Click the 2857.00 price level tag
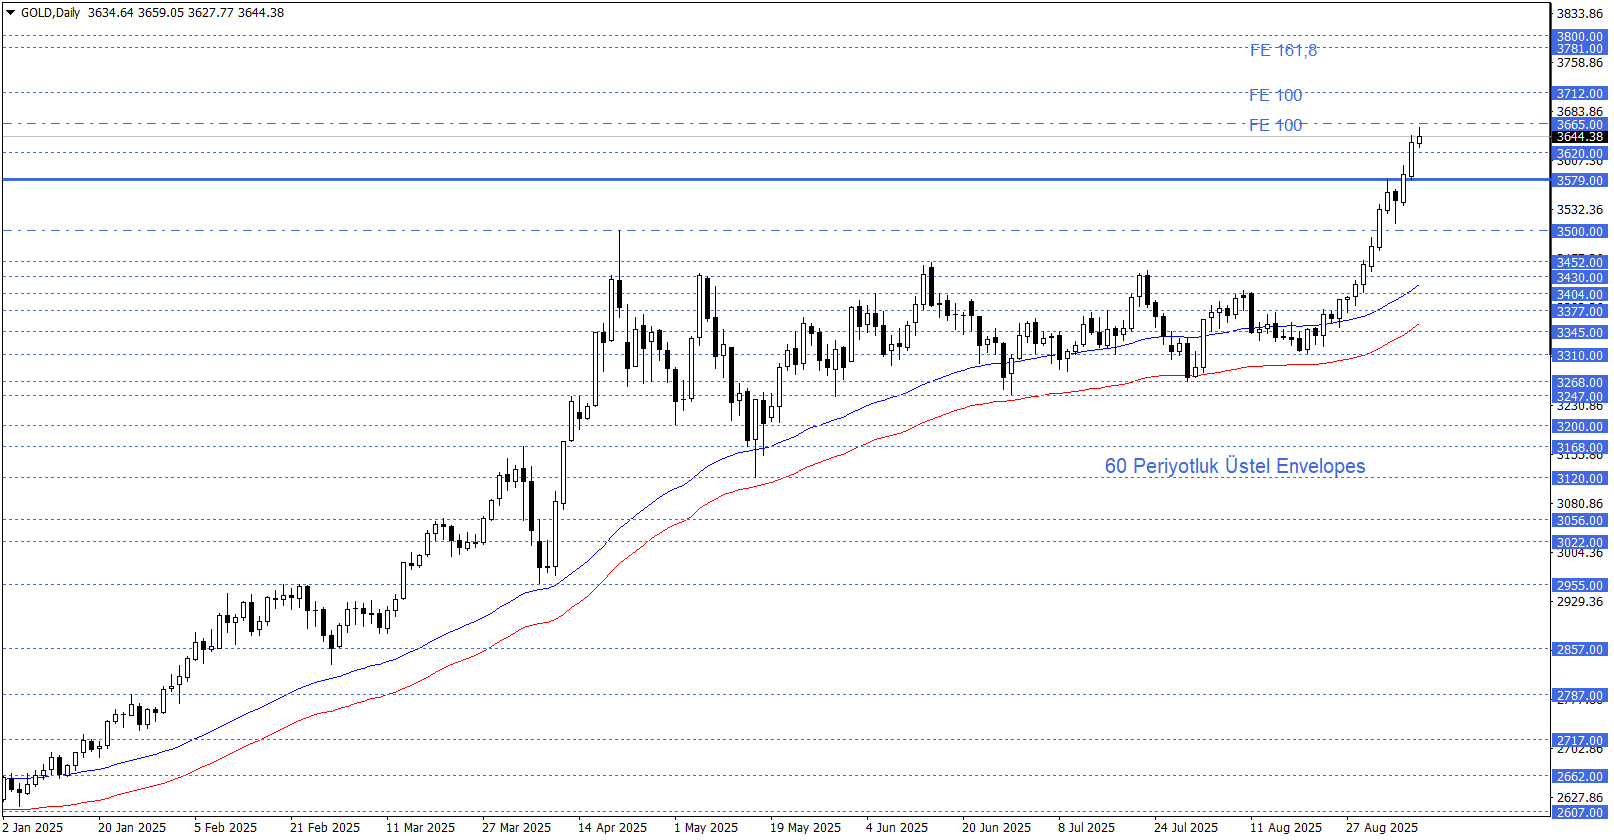The height and width of the screenshot is (840, 1614). (1579, 650)
